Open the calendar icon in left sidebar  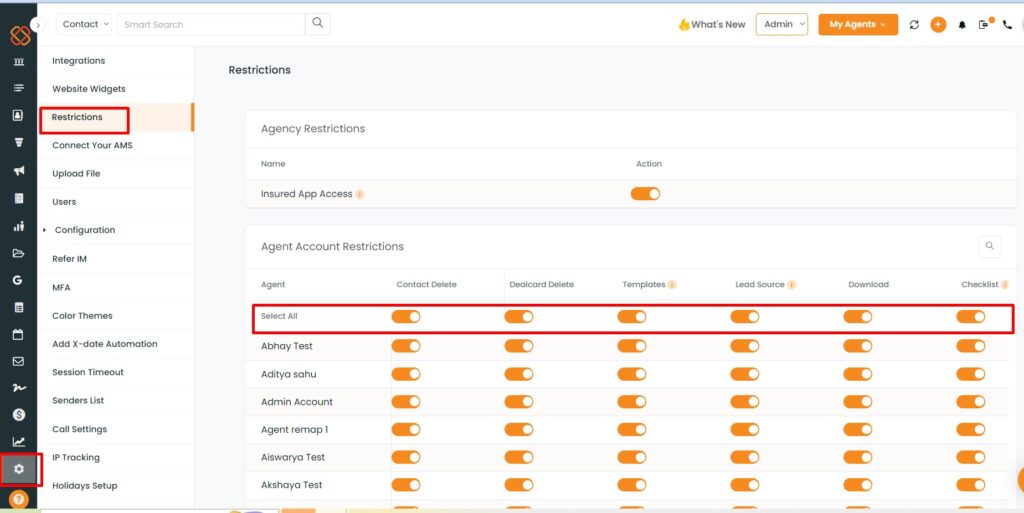pyautogui.click(x=18, y=334)
